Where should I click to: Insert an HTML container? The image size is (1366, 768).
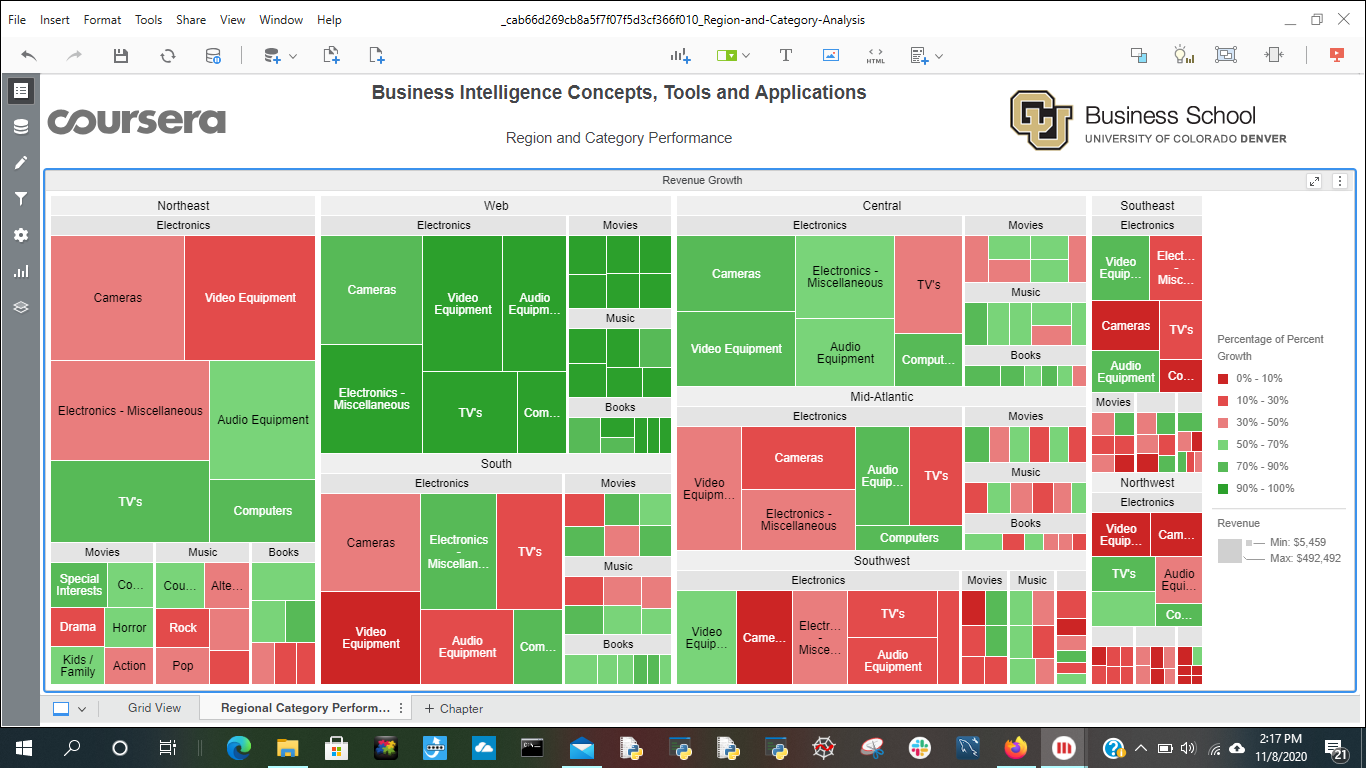coord(875,56)
